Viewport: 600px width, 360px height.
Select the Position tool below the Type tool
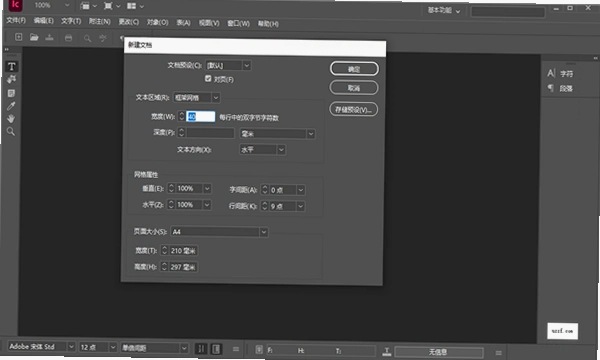tap(11, 79)
